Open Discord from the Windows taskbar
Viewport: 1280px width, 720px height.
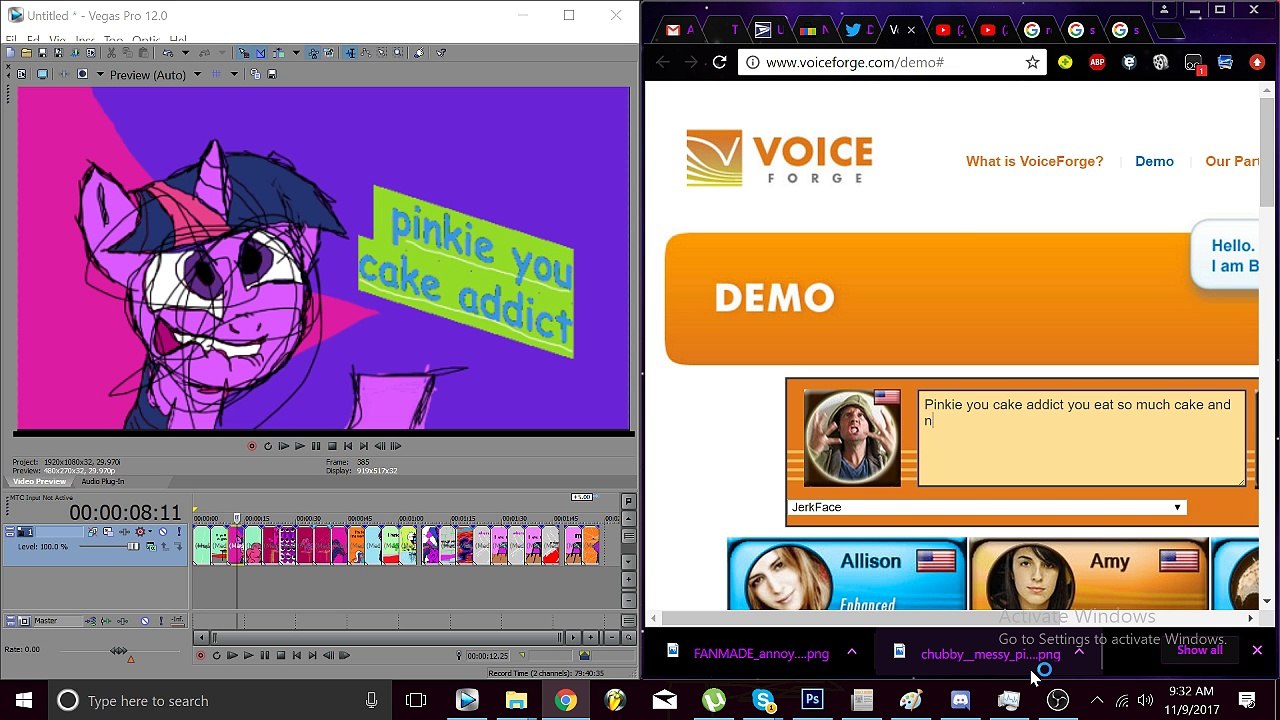pos(960,700)
